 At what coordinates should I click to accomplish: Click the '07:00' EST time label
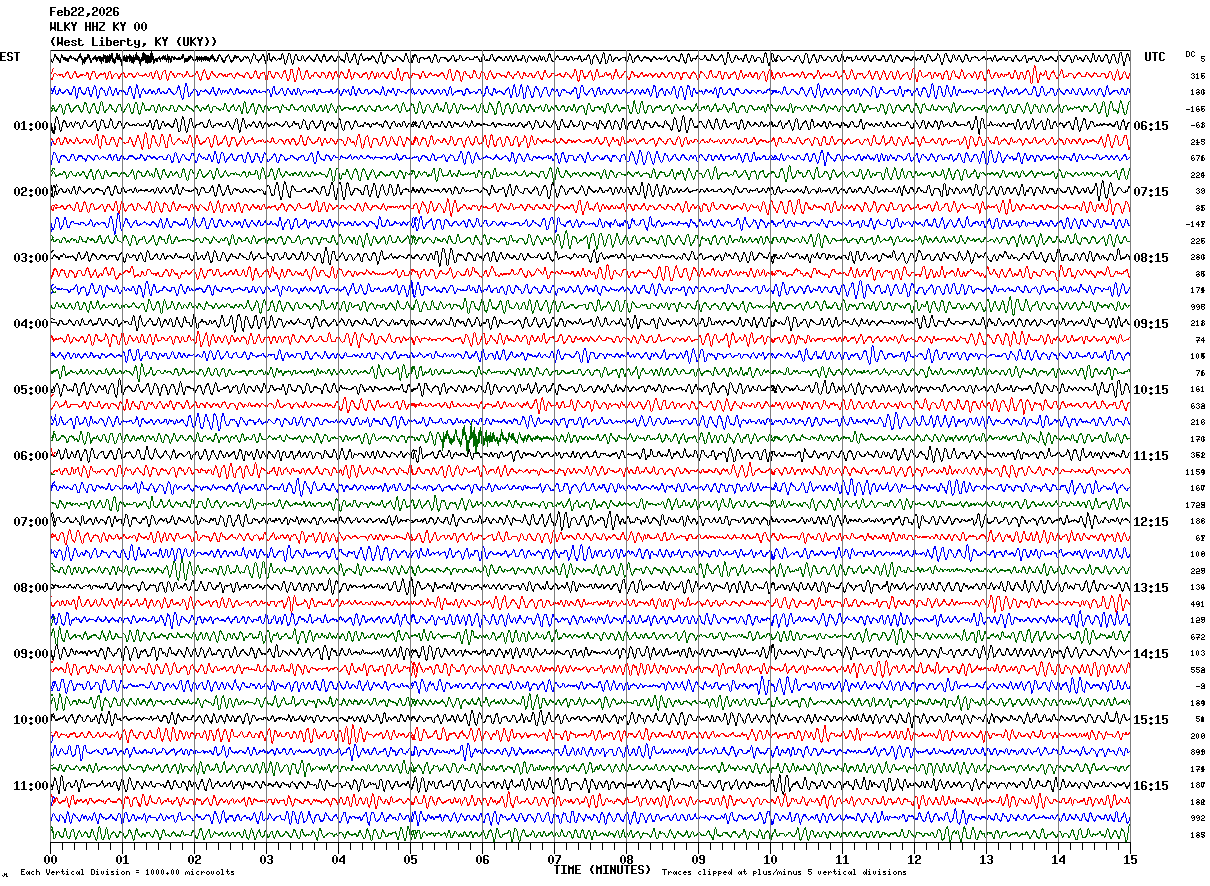click(31, 522)
